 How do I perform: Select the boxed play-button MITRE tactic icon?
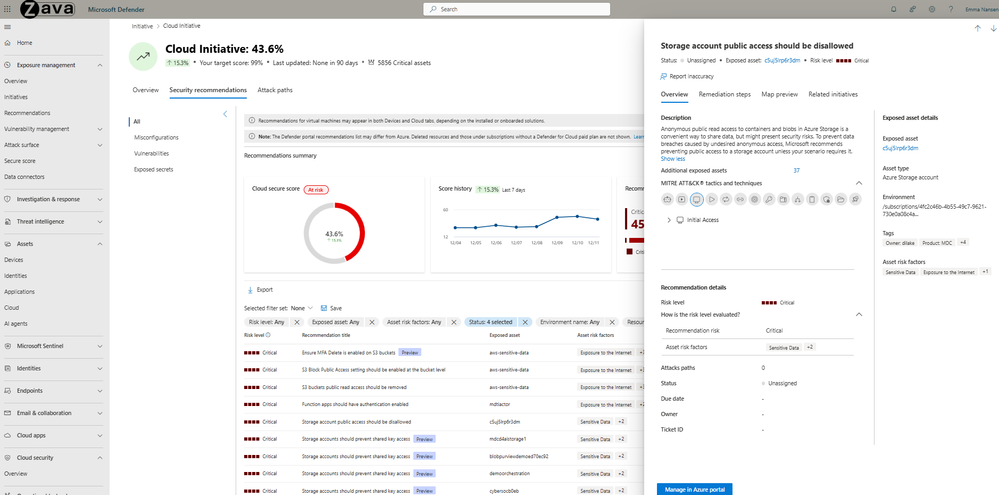[682, 199]
